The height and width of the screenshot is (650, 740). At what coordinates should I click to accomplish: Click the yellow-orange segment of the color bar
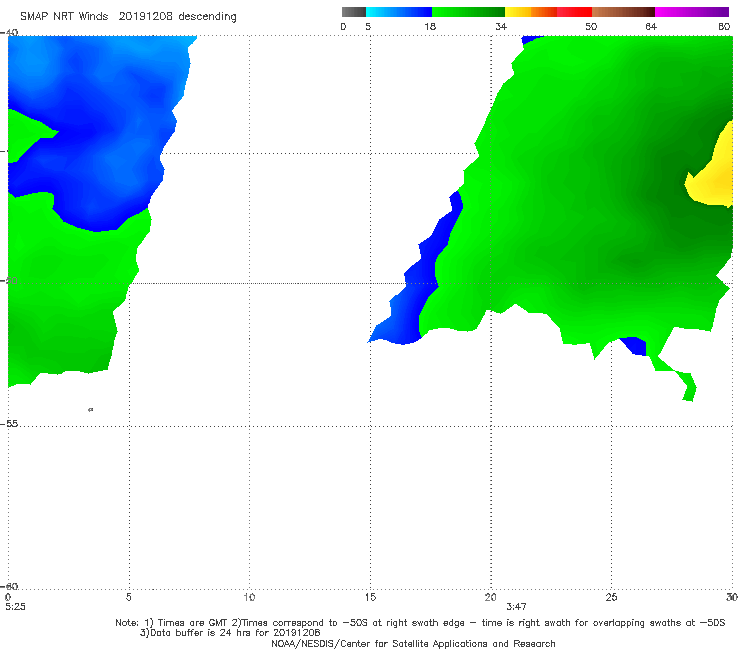[x=531, y=12]
